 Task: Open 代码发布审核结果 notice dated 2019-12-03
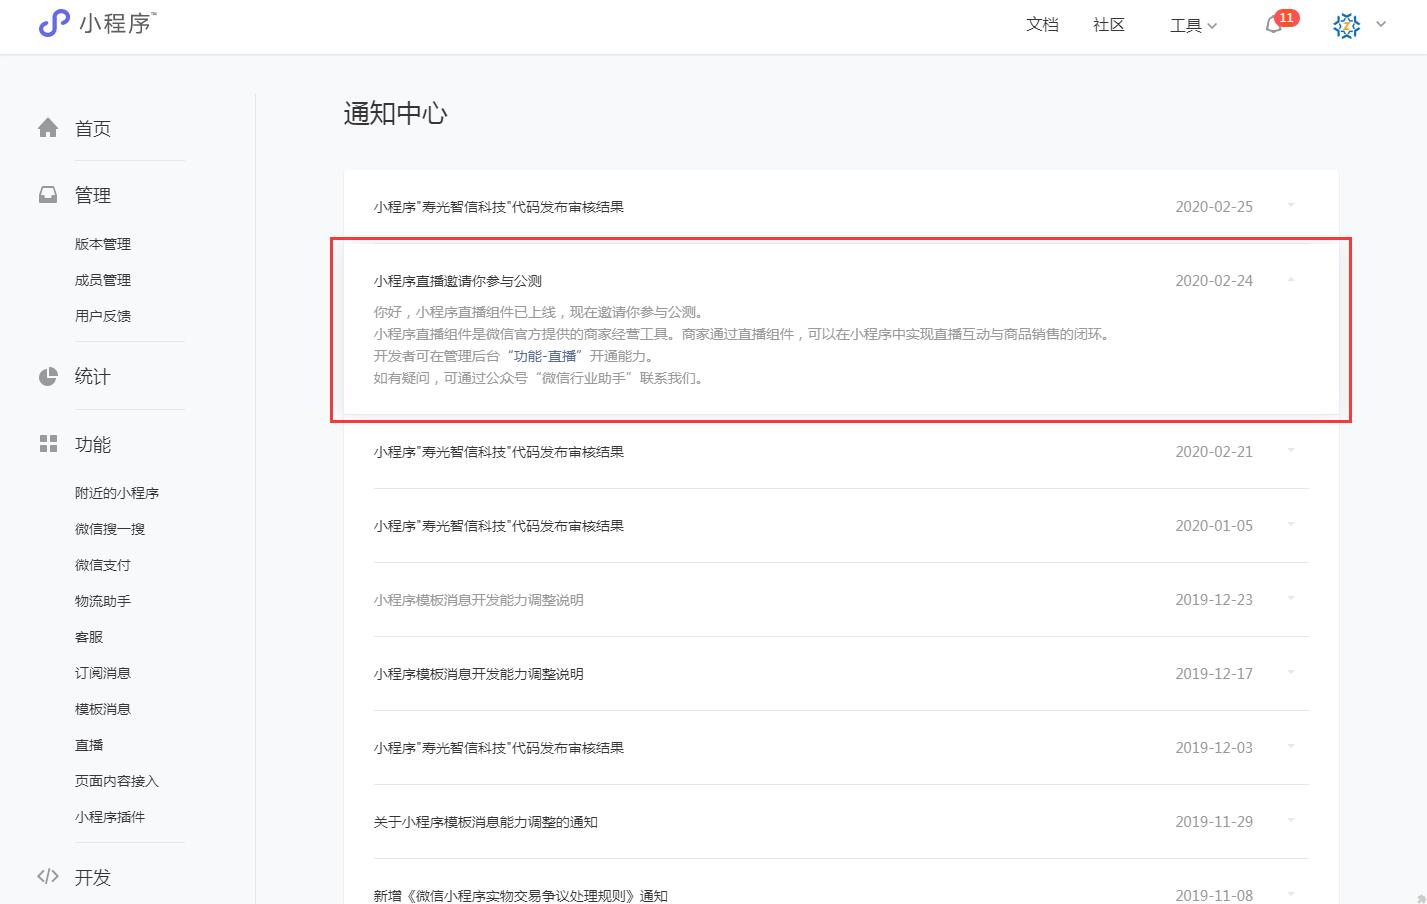tap(499, 748)
